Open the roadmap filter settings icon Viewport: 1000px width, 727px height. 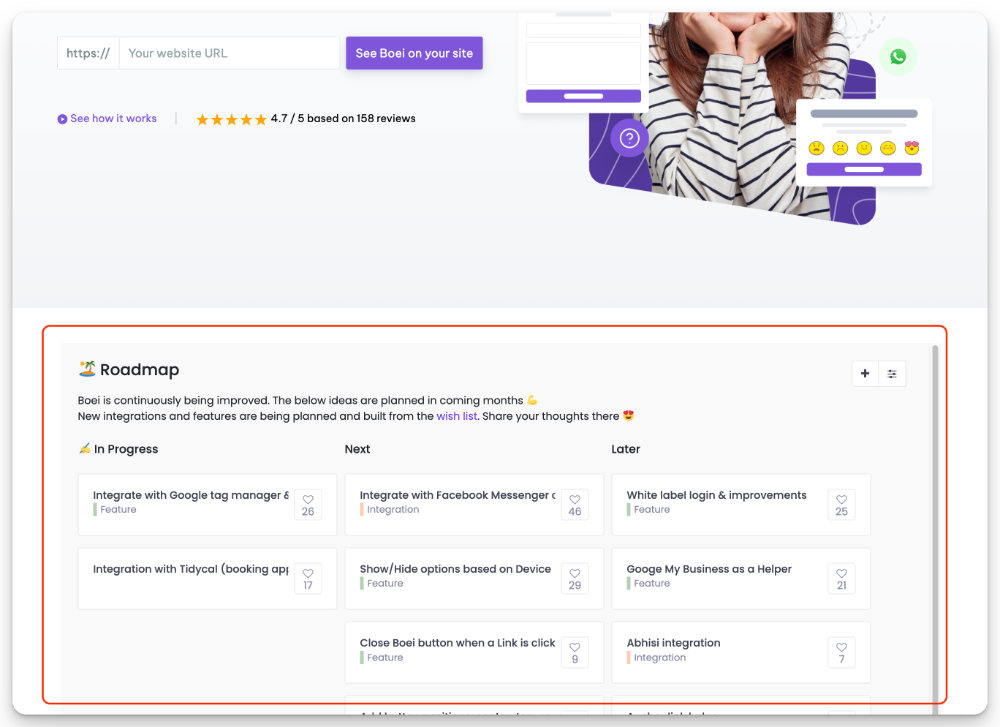click(892, 374)
